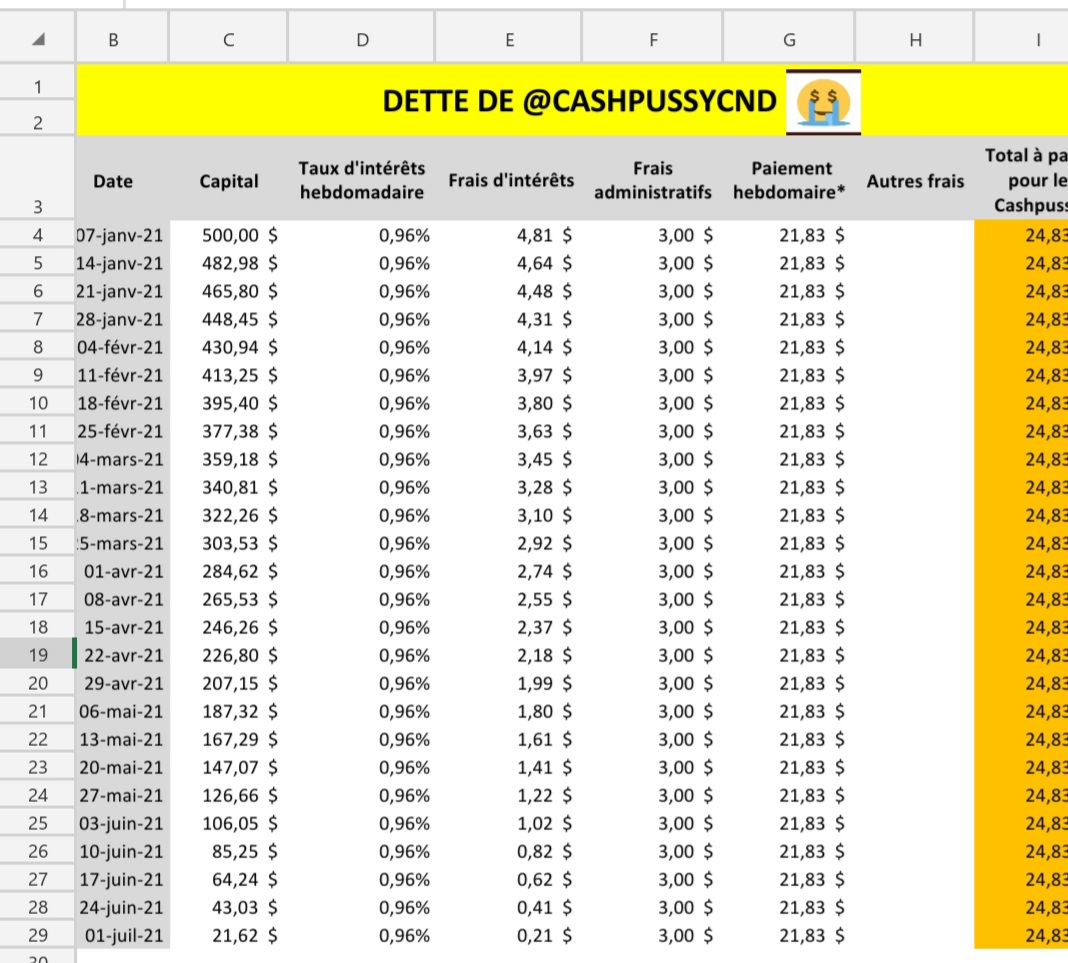Image resolution: width=1068 pixels, height=963 pixels.
Task: Select the 27-mai-21 date cell
Action: [x=123, y=795]
